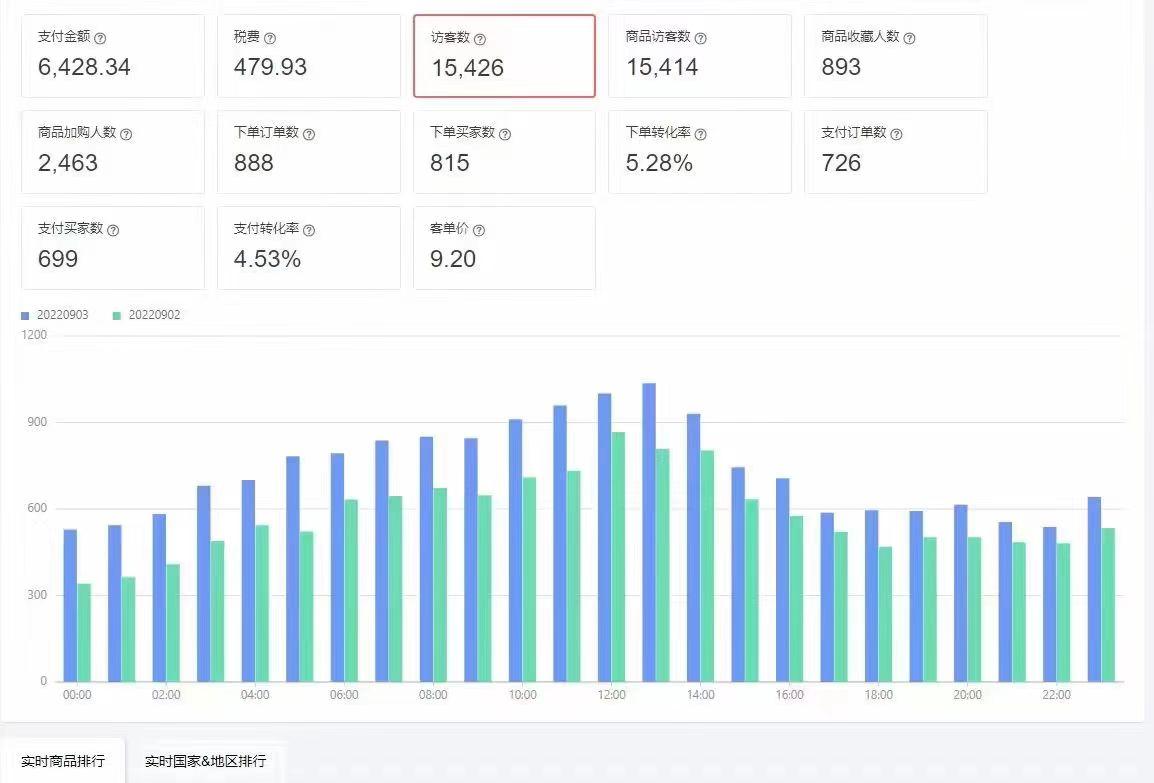Click help icon beside 商品访客数
Screen dimensions: 1154x783
[701, 38]
